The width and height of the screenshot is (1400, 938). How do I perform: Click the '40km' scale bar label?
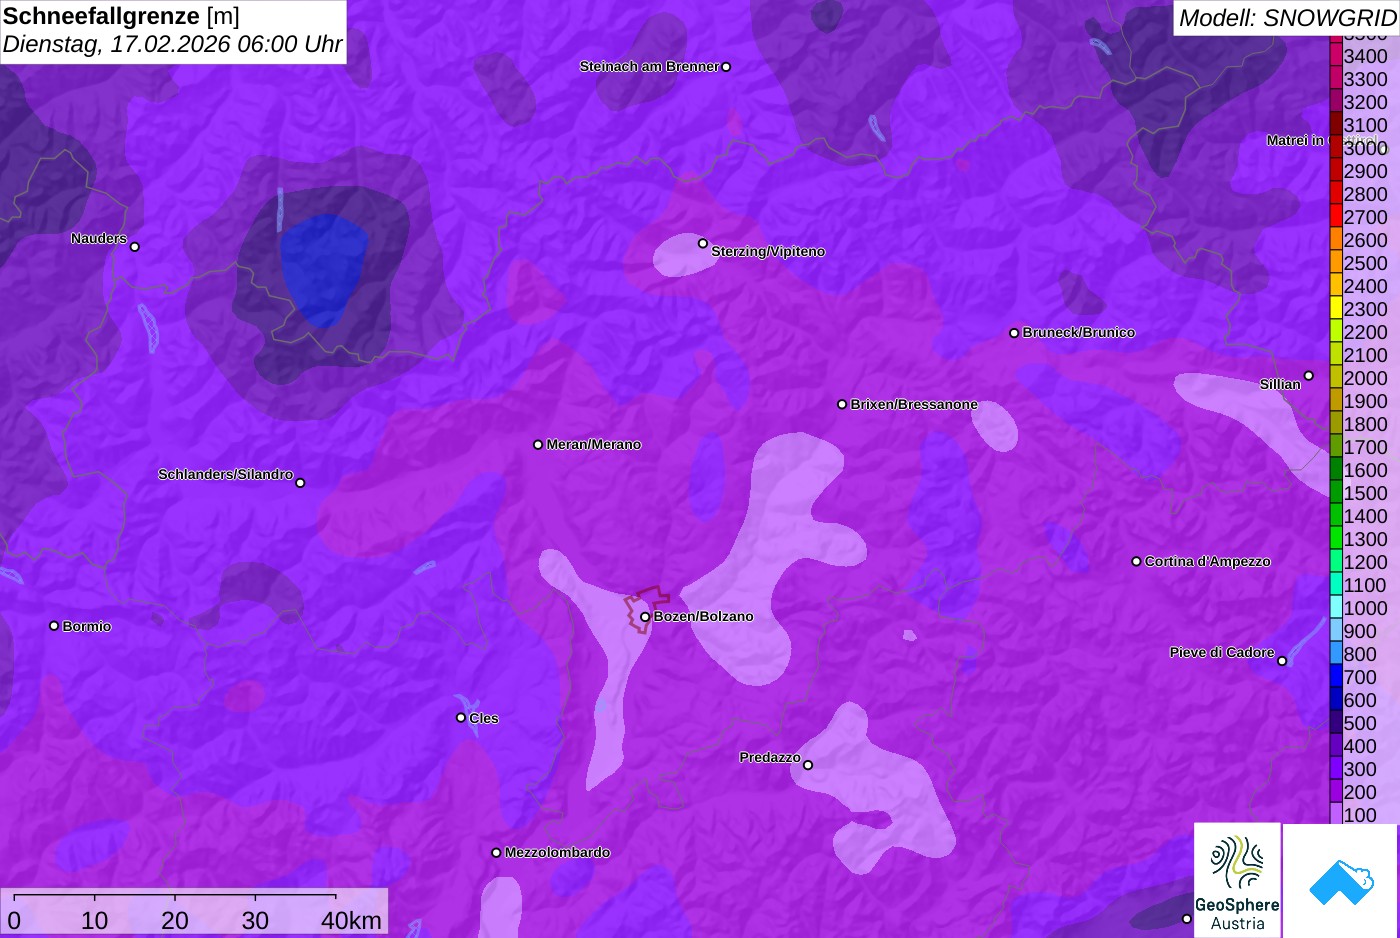351,921
